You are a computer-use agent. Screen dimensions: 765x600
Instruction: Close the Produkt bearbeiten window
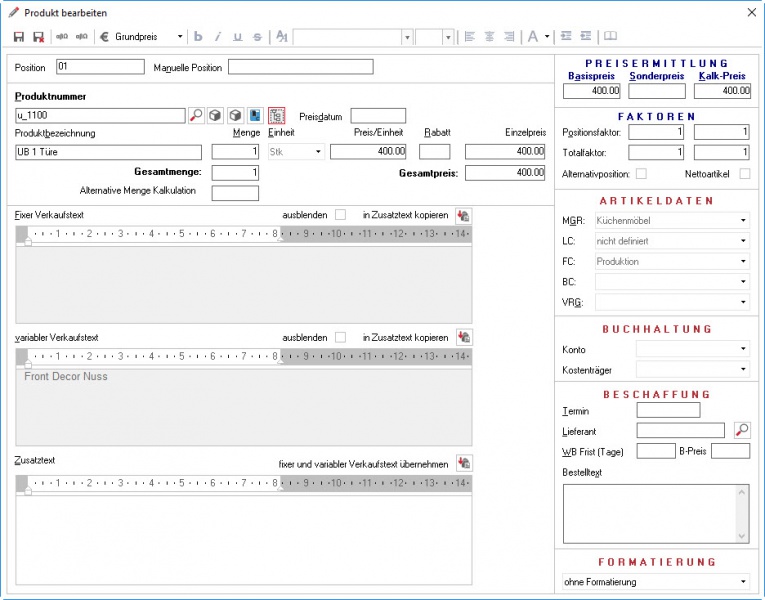(751, 13)
